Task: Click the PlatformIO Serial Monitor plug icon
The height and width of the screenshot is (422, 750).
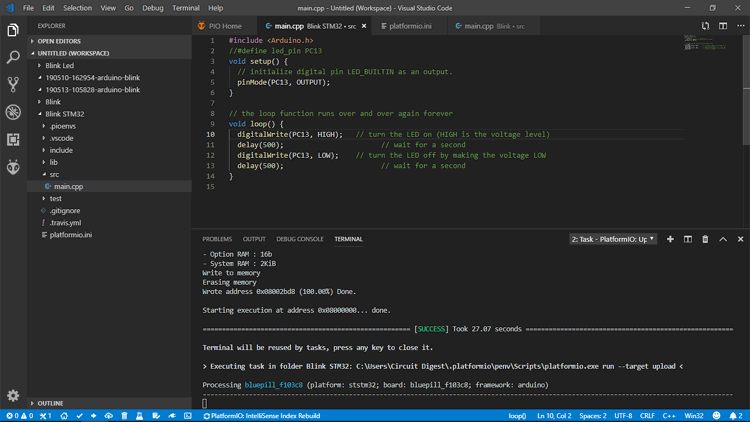Action: [172, 416]
